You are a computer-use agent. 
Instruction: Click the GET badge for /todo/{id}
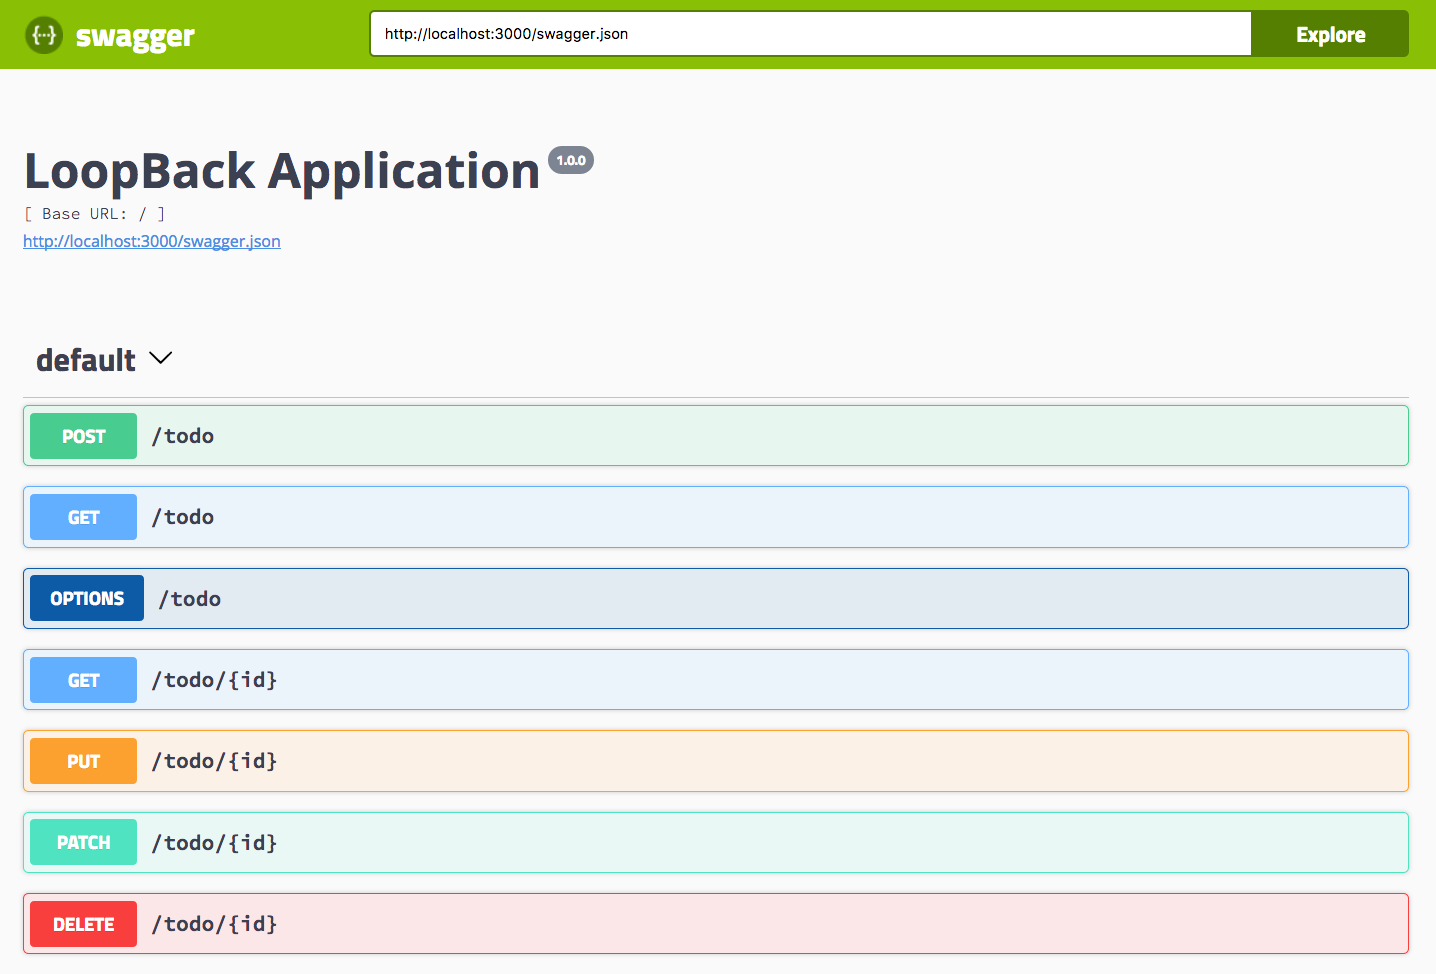pyautogui.click(x=83, y=680)
